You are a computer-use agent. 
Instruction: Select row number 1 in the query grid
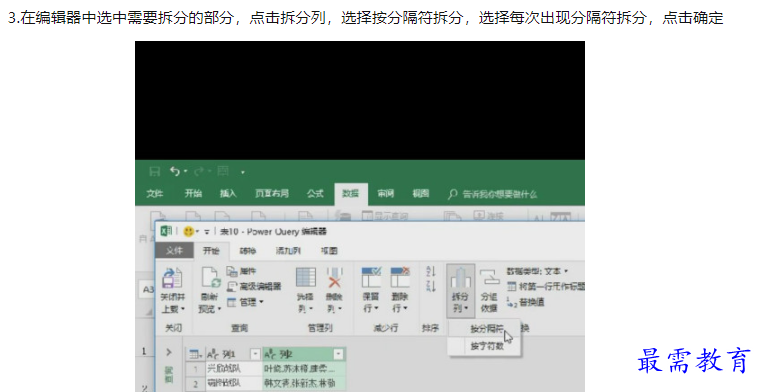(x=196, y=369)
